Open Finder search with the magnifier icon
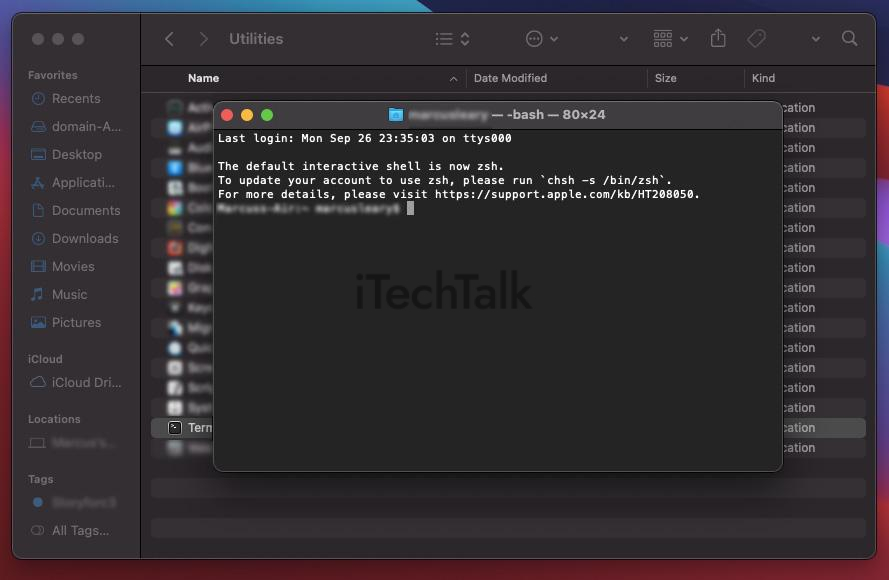The height and width of the screenshot is (580, 889). pos(848,38)
